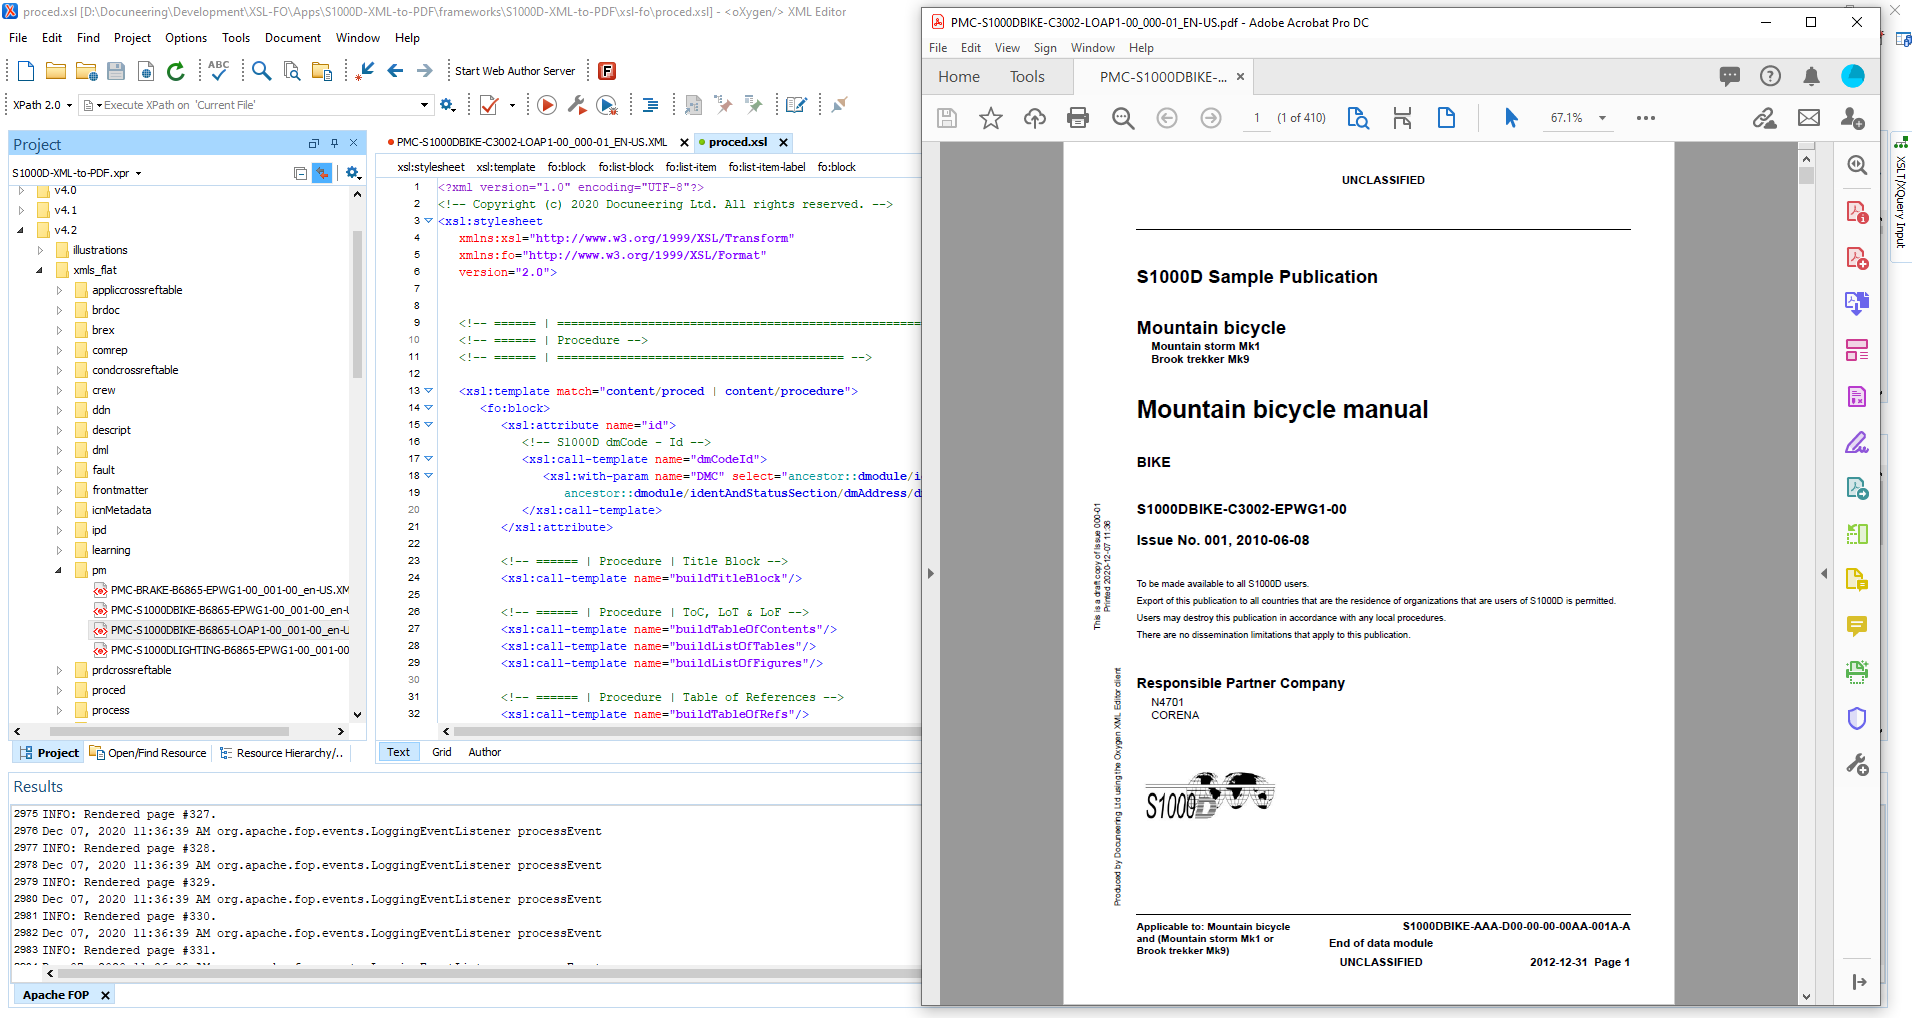Open the XPath 2.0 version dropdown
The height and width of the screenshot is (1018, 1912).
pos(42,105)
